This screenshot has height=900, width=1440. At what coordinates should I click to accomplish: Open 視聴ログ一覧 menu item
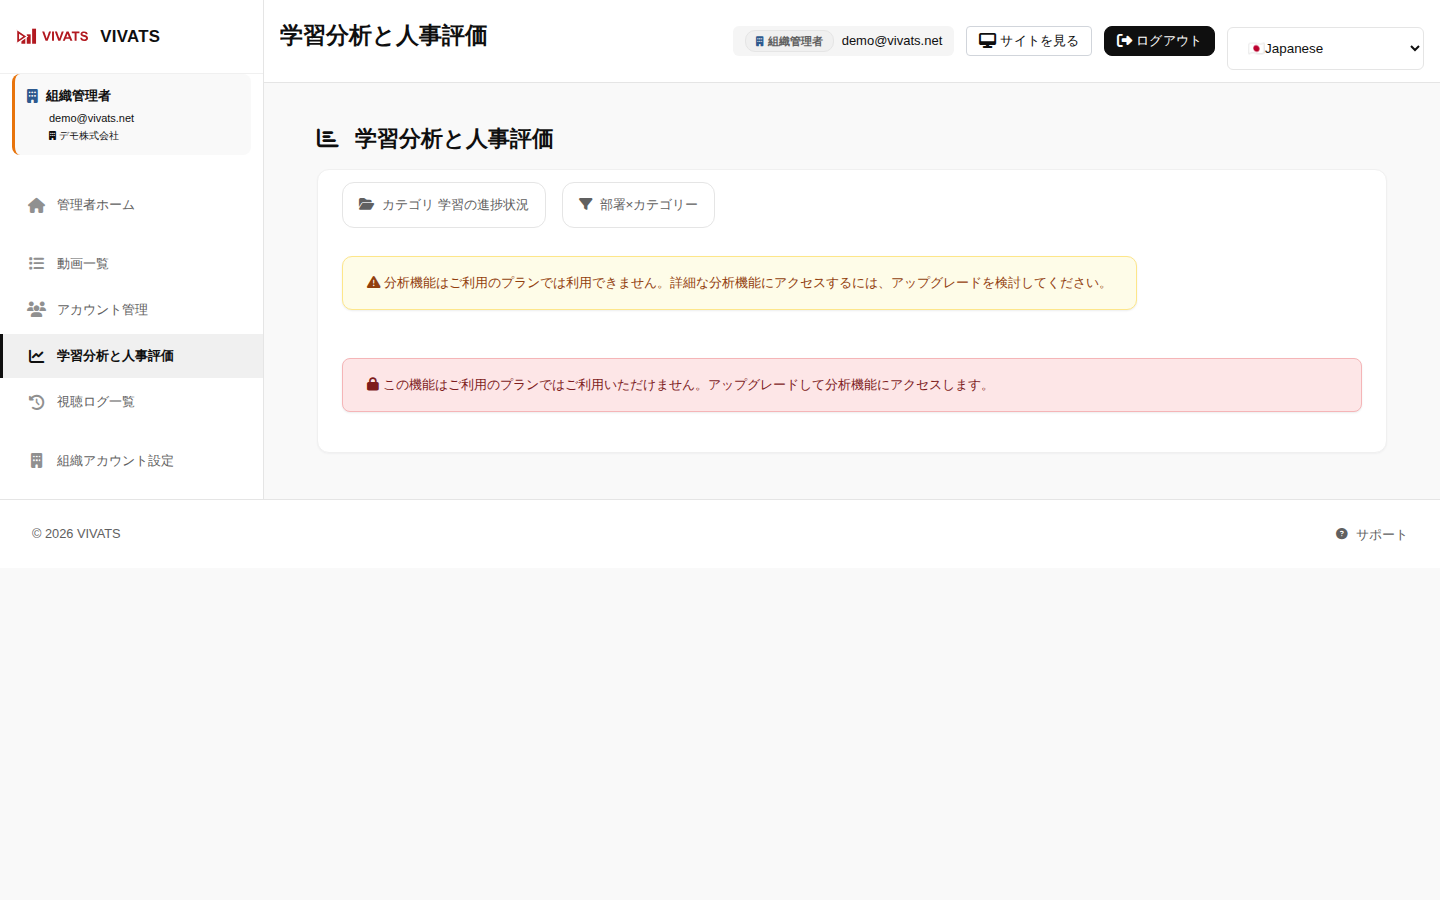(132, 402)
